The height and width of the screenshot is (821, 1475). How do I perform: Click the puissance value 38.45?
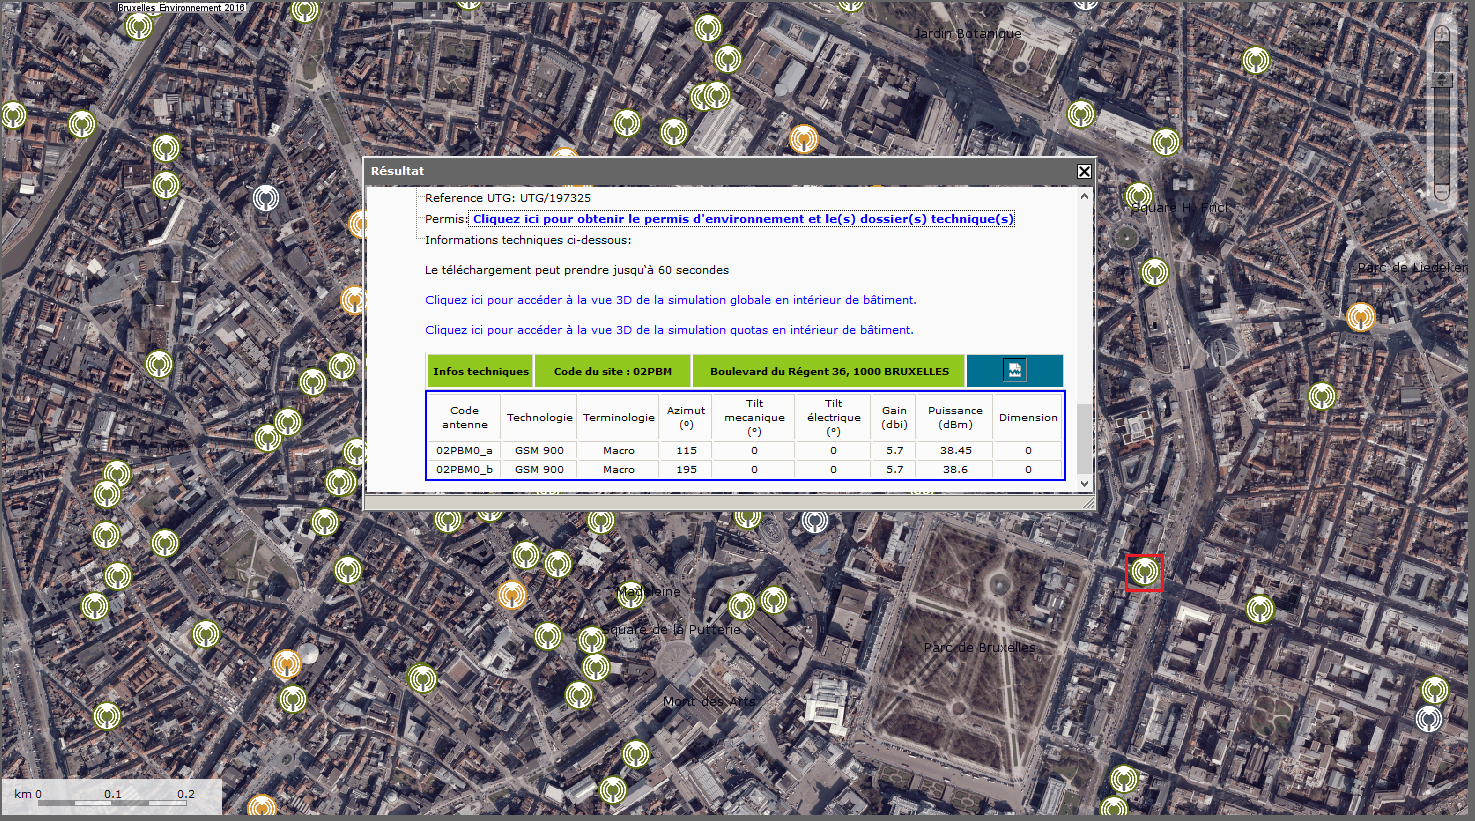955,451
